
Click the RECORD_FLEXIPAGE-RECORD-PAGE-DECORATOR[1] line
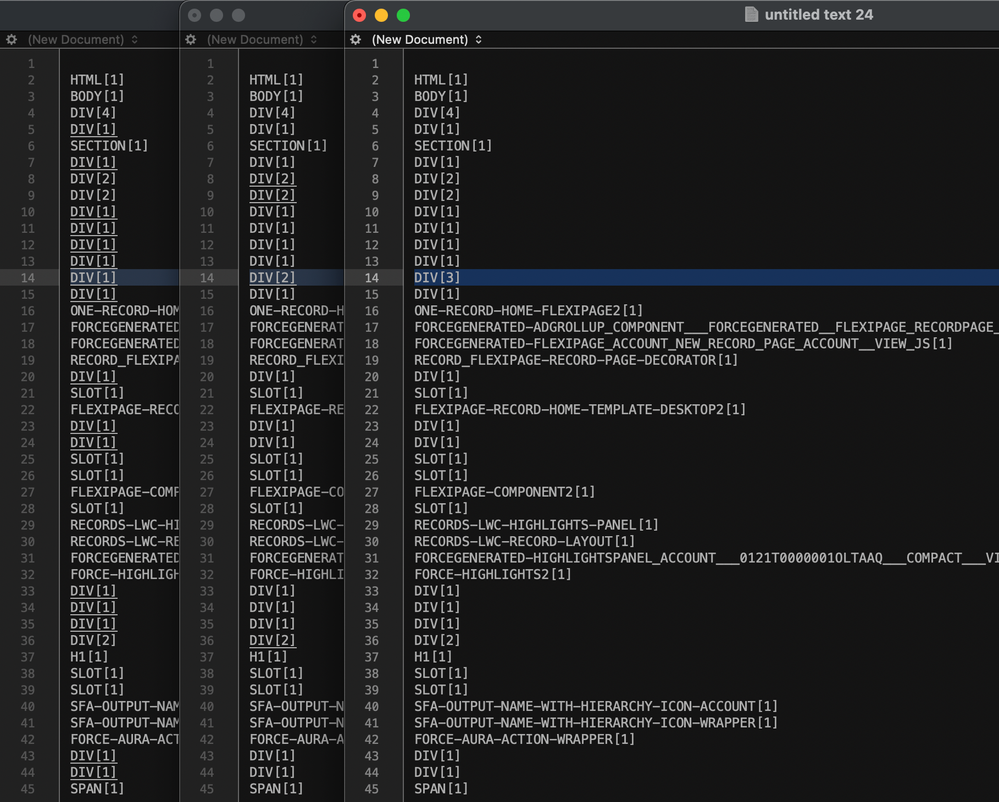tap(576, 360)
